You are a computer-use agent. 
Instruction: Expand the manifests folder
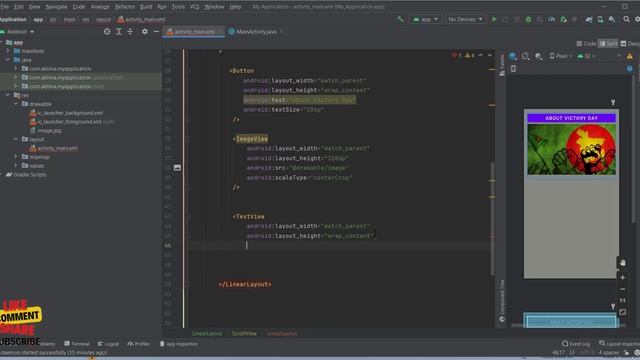click(x=8, y=51)
